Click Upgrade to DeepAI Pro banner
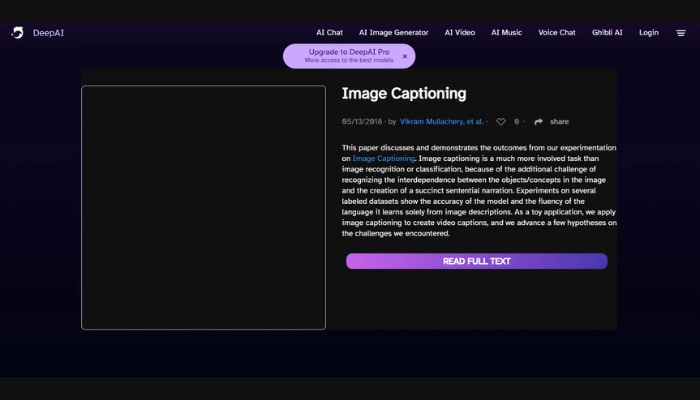The image size is (700, 400). (x=349, y=56)
